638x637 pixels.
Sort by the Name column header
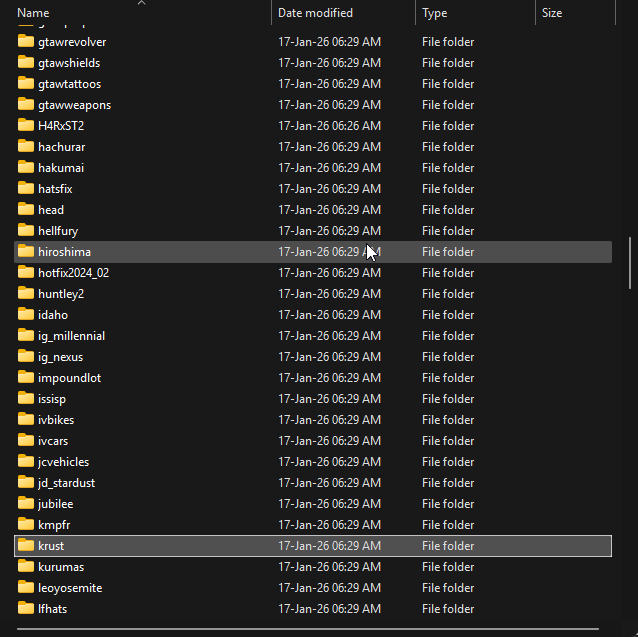33,13
